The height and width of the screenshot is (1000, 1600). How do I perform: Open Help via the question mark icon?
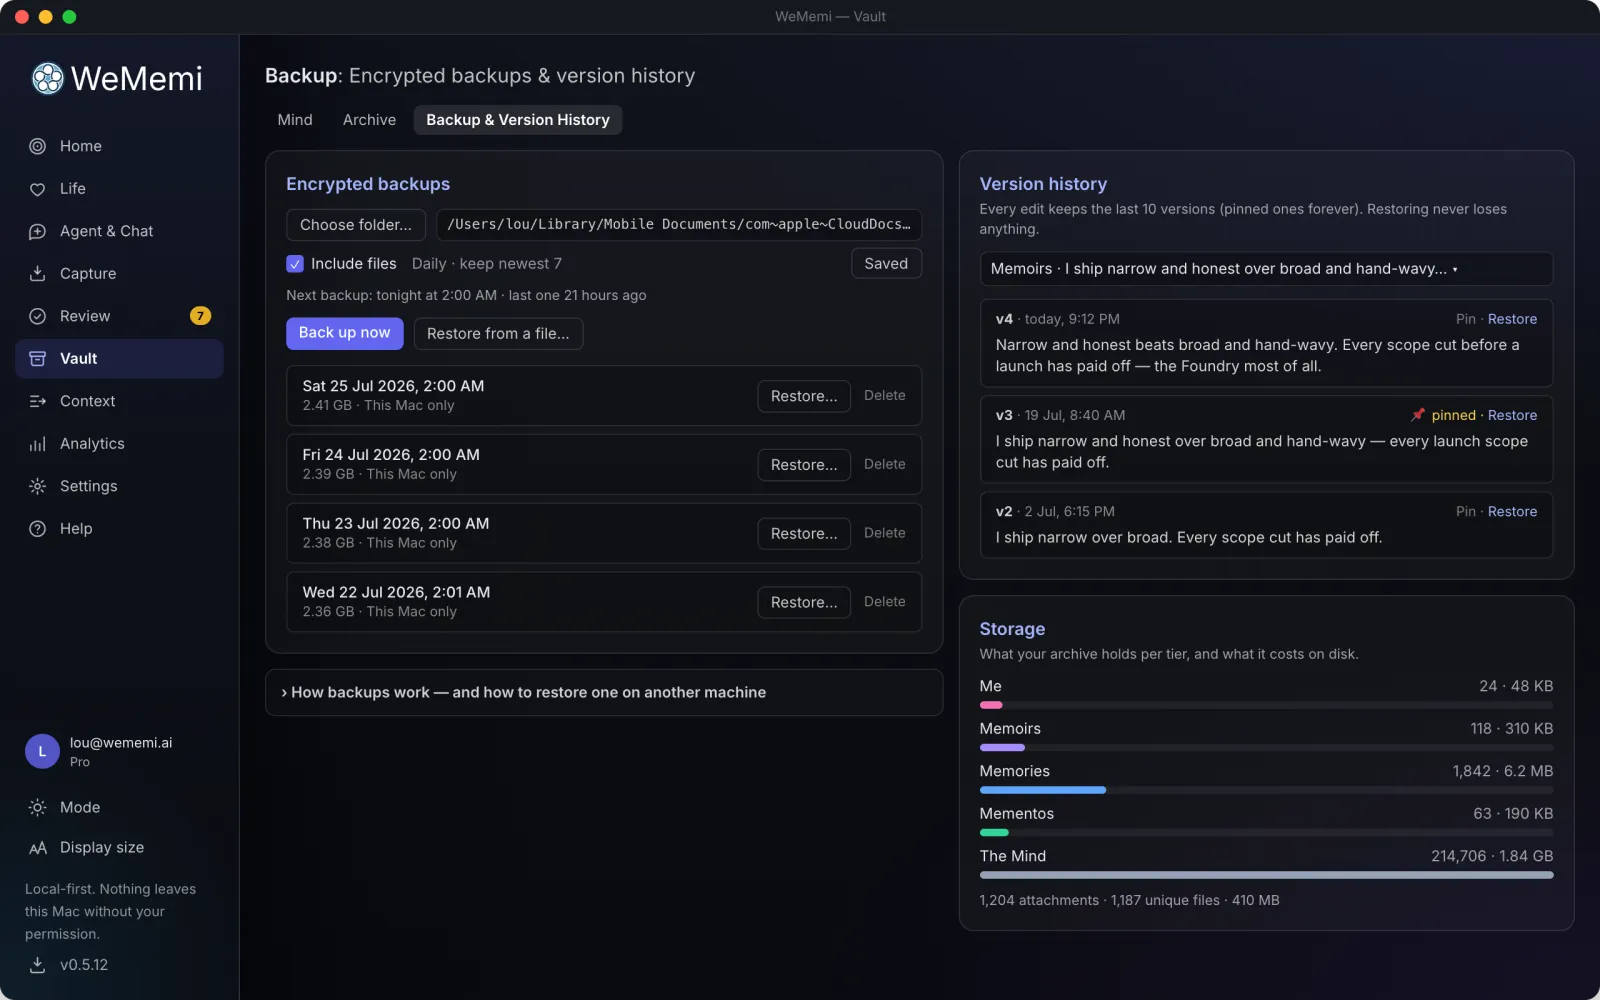[x=38, y=529]
